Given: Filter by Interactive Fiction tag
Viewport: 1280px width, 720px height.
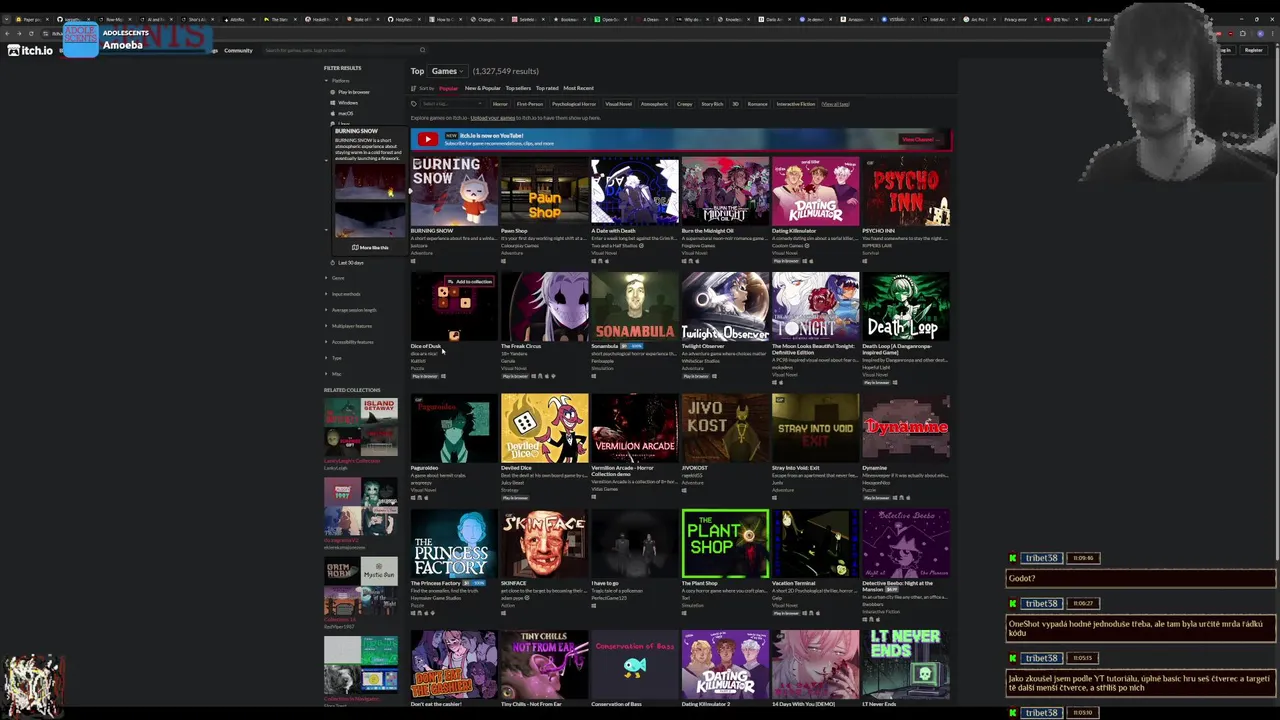Looking at the screenshot, I should (796, 104).
